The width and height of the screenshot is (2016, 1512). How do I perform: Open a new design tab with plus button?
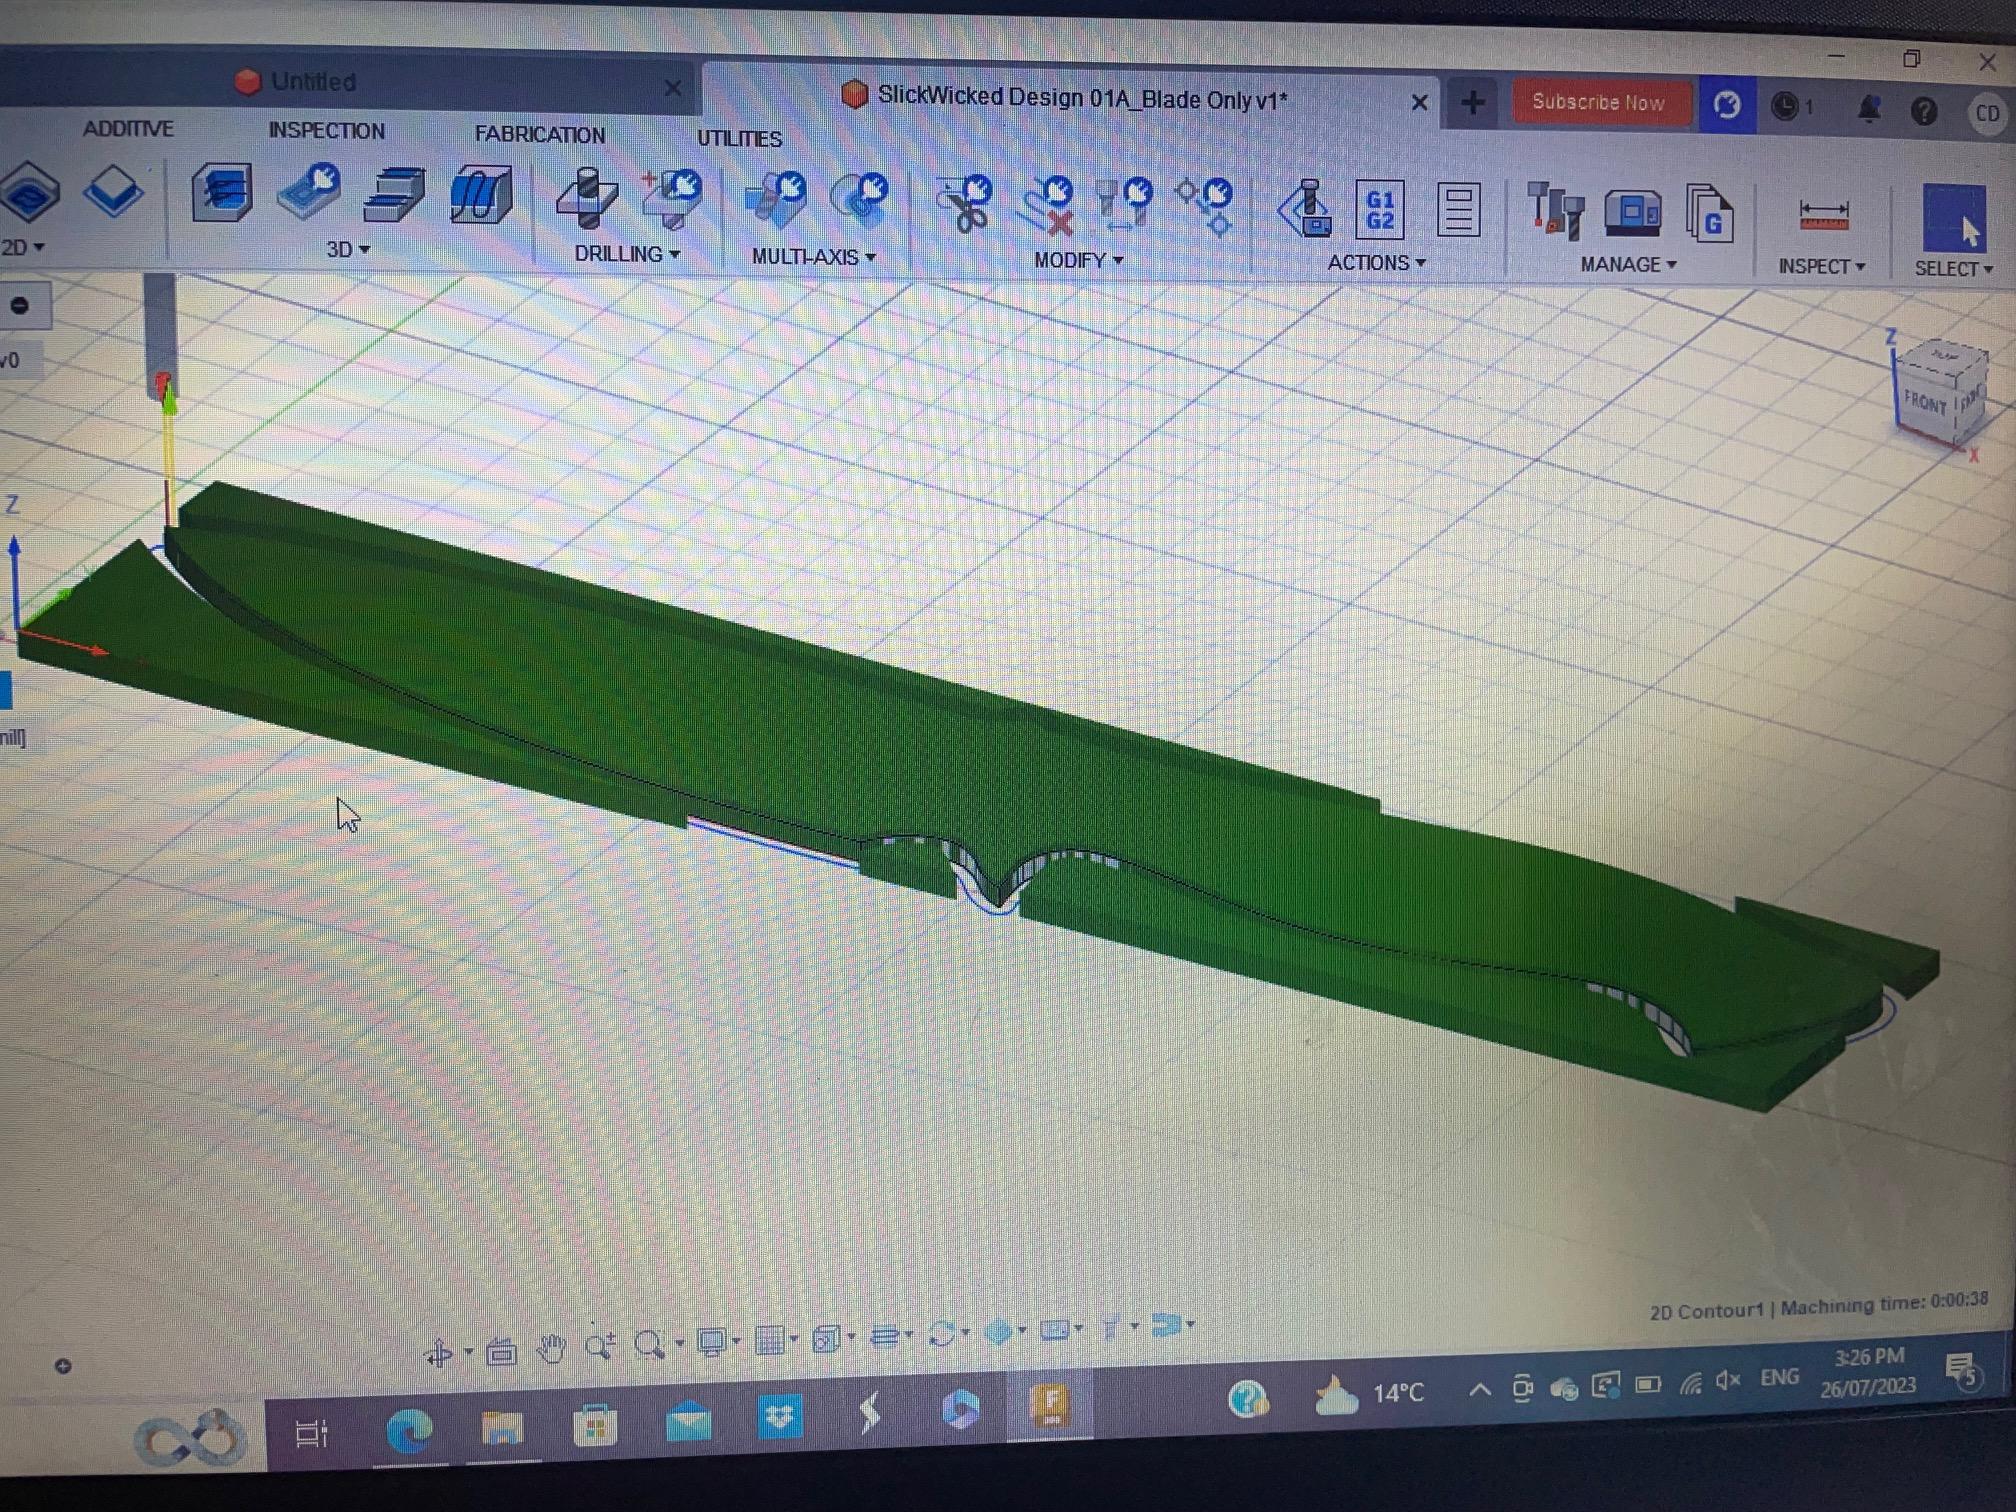[1472, 103]
